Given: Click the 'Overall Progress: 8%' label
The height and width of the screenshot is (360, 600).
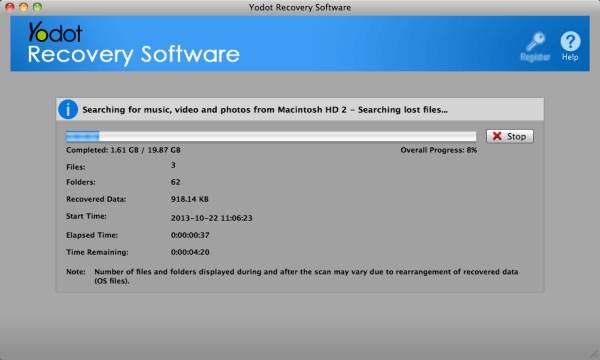Looking at the screenshot, I should pyautogui.click(x=439, y=150).
